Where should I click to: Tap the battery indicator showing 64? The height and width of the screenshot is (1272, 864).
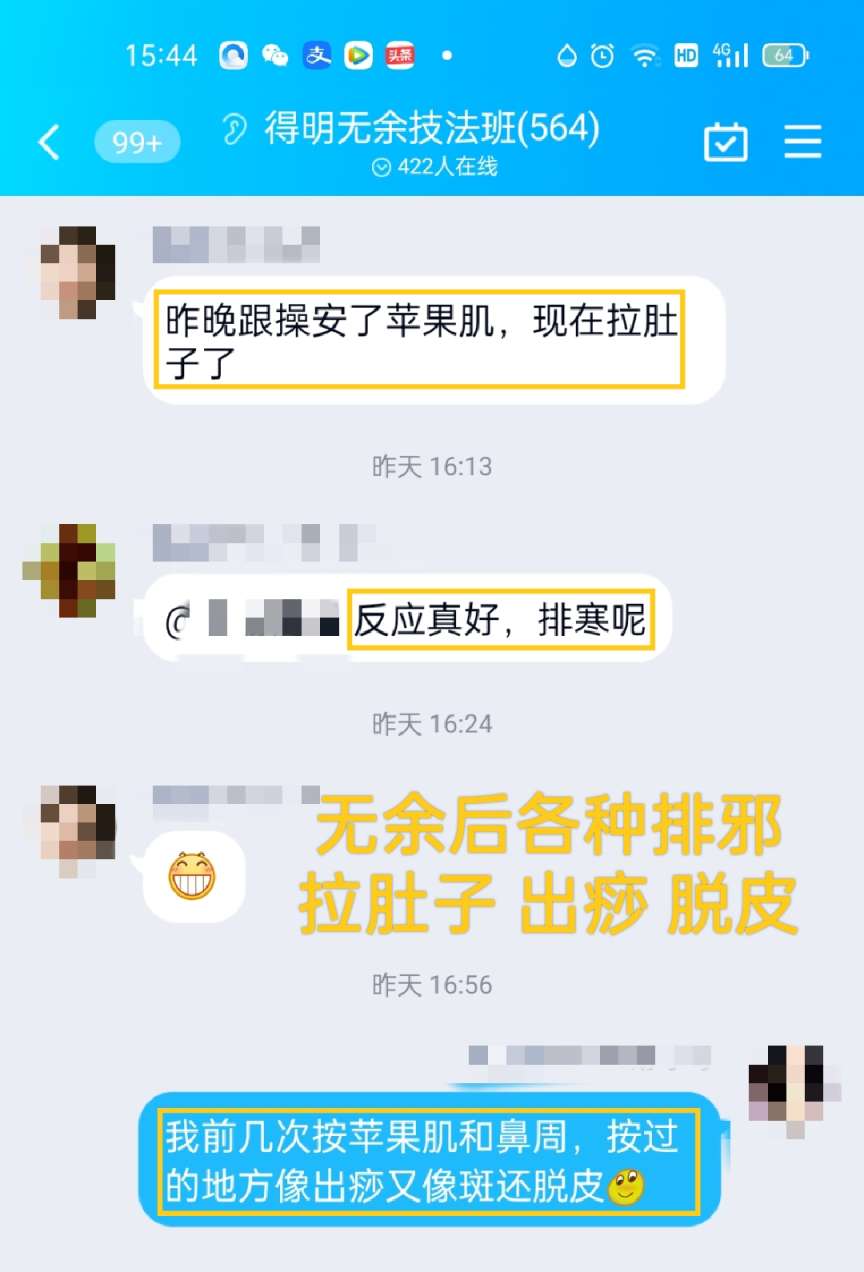click(786, 56)
